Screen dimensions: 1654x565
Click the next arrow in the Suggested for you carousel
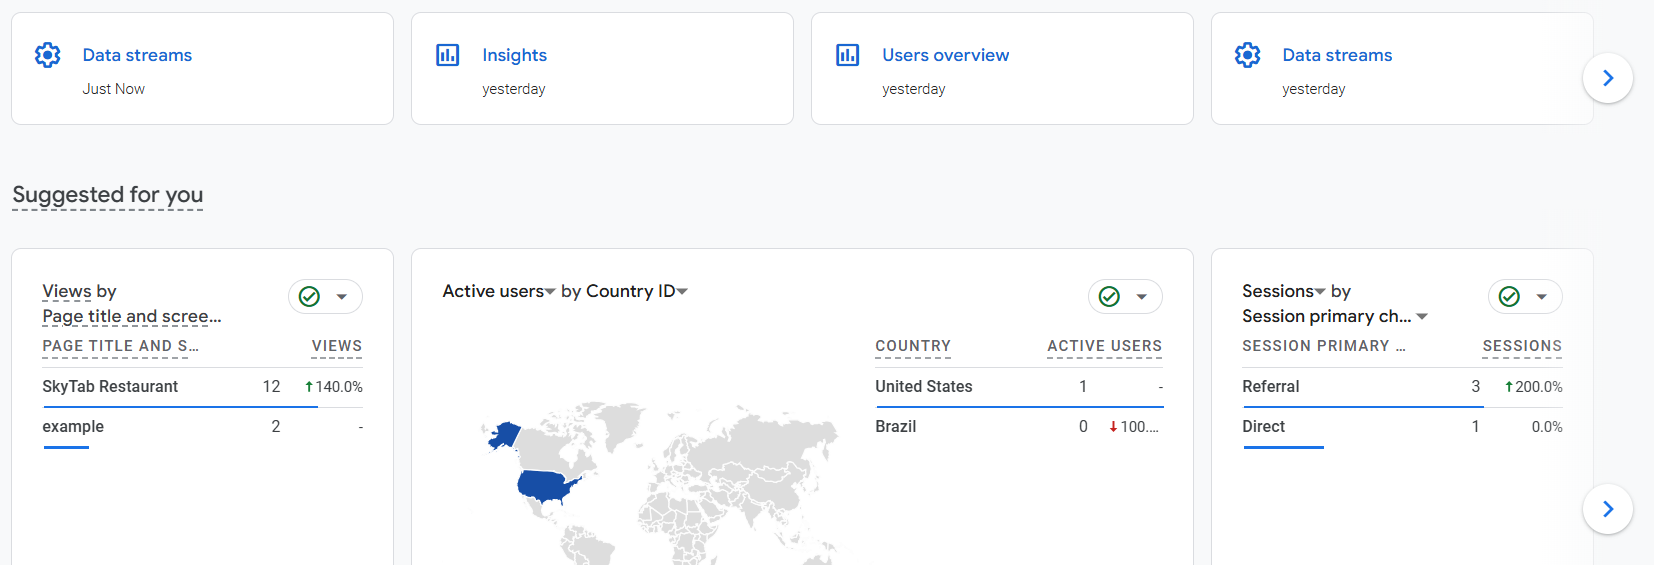click(1608, 509)
